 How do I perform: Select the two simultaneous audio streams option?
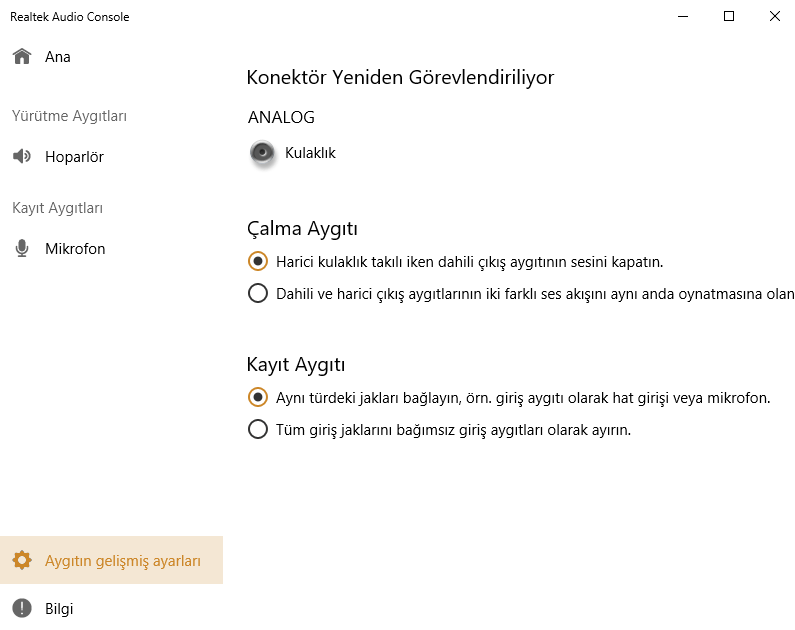tap(258, 294)
